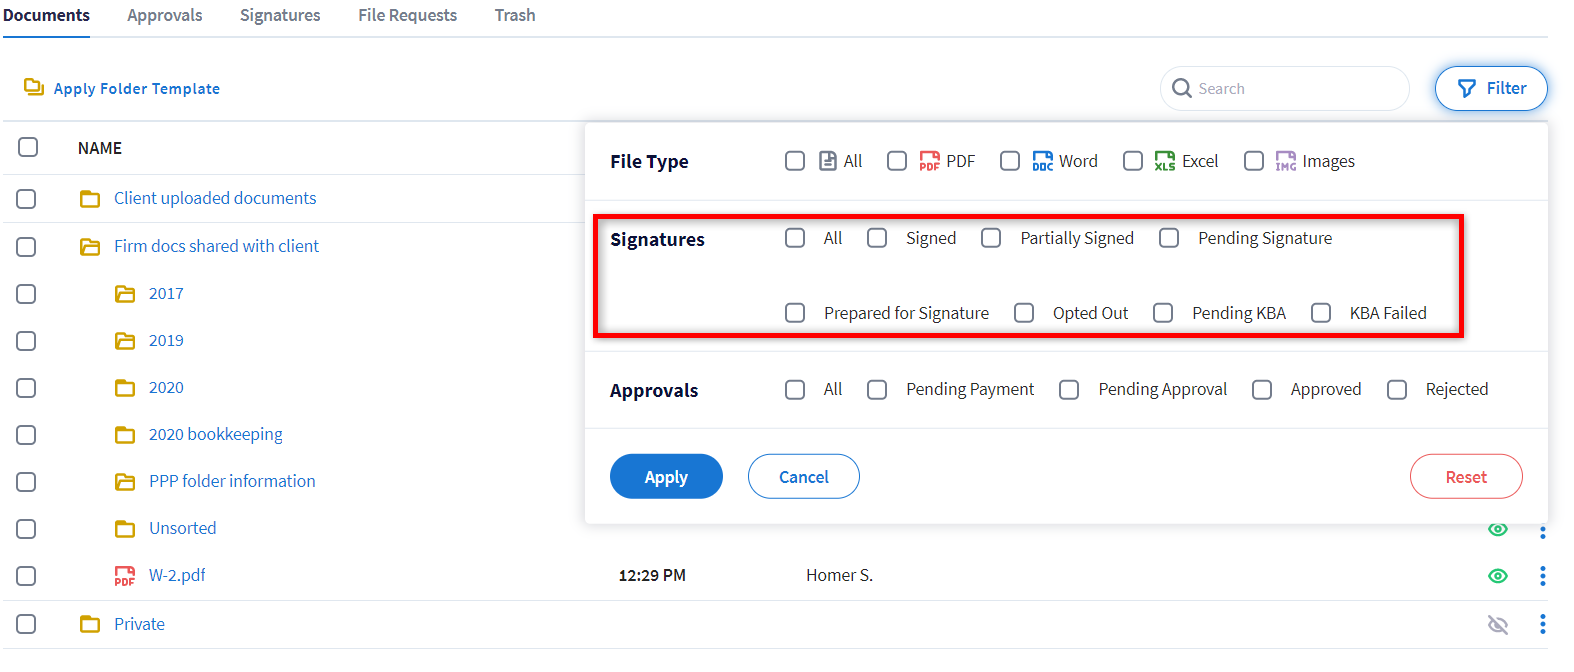
Task: Click the folder icon beside Apply Folder Template
Action: (x=33, y=88)
